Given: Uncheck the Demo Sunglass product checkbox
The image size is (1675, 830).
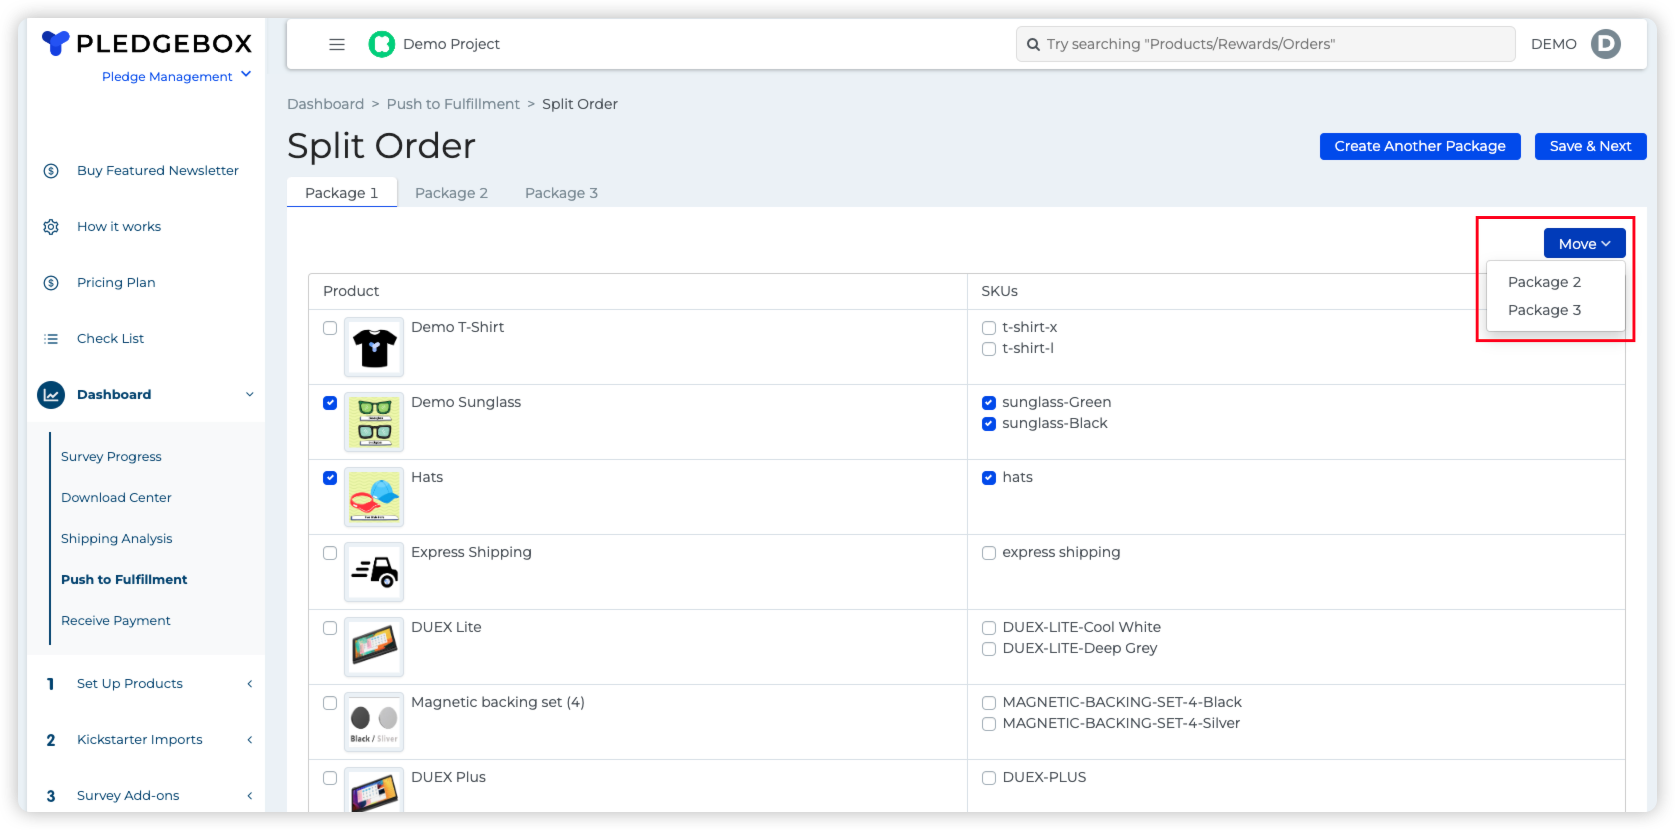Looking at the screenshot, I should tap(330, 403).
